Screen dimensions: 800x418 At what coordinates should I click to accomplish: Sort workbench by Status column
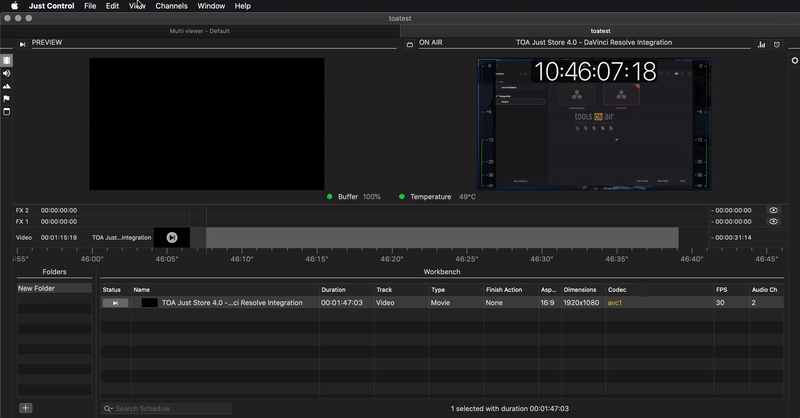115,290
